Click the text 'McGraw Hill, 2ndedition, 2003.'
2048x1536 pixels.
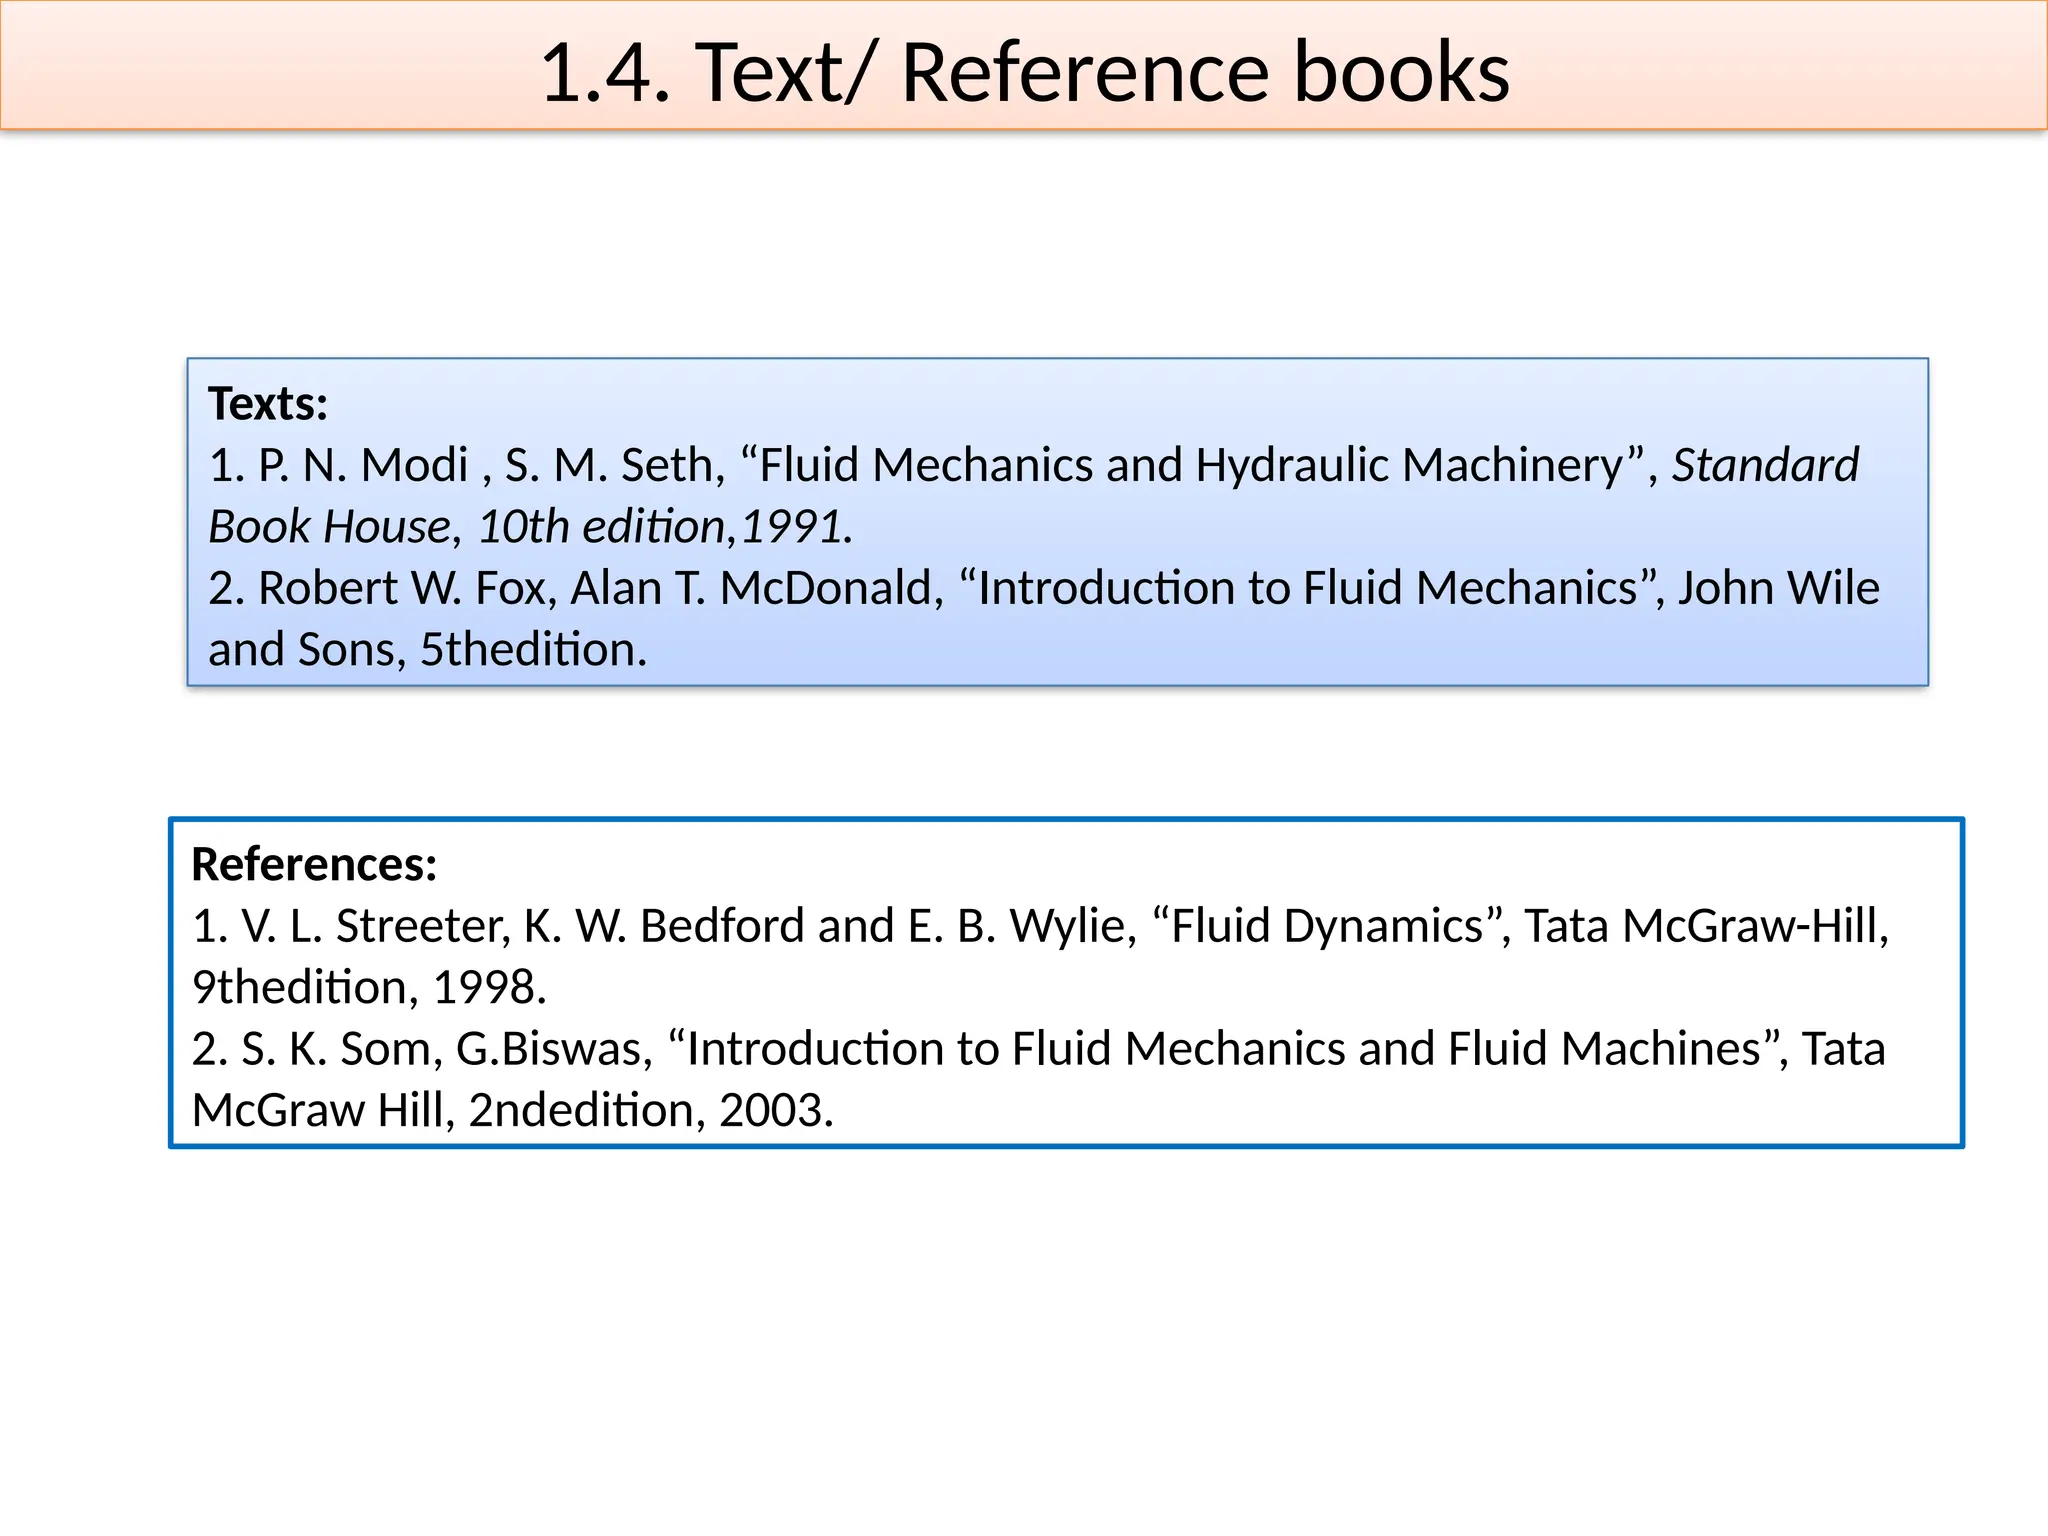pyautogui.click(x=513, y=1111)
